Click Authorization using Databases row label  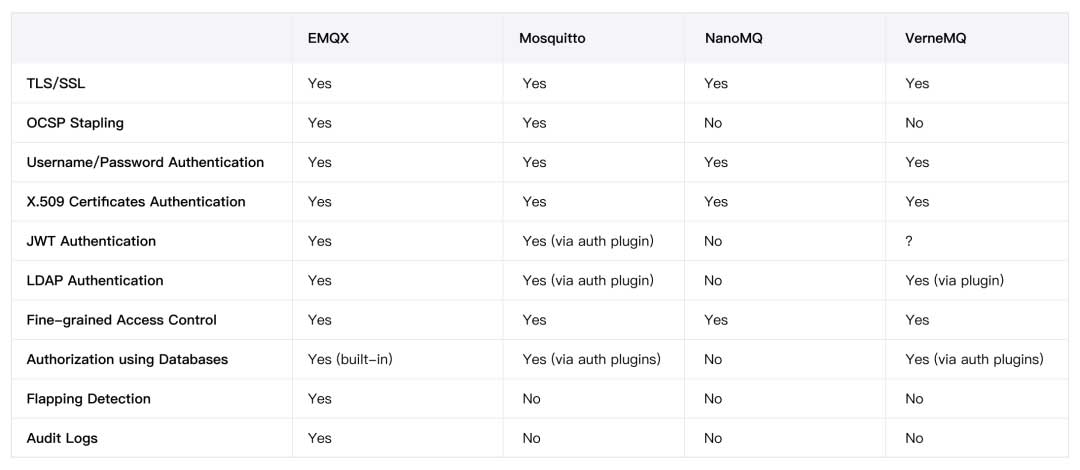[x=127, y=359]
